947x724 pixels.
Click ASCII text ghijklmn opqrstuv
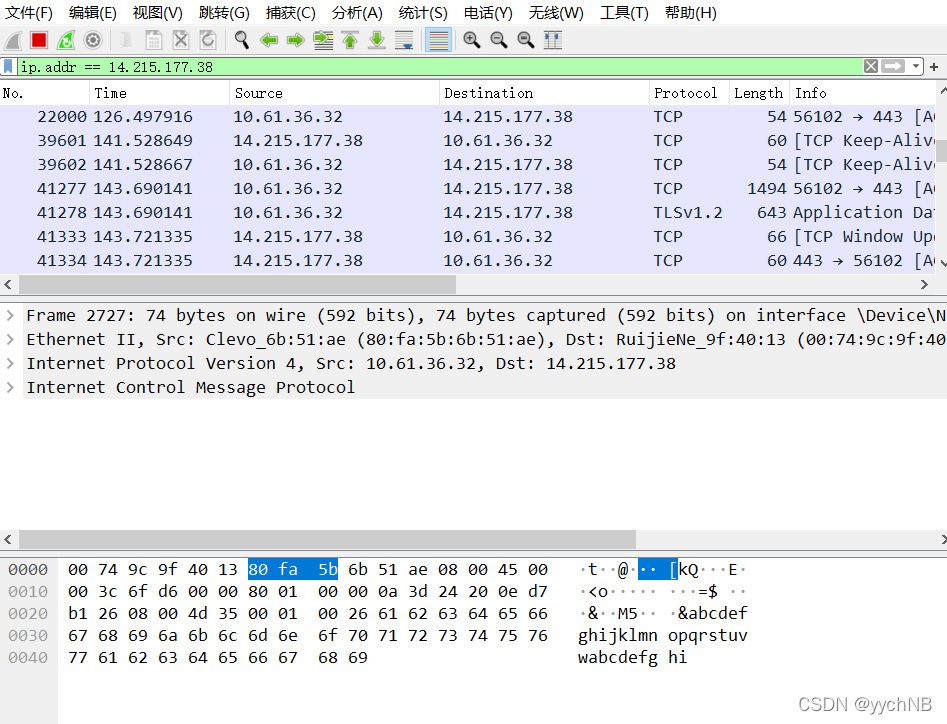(x=663, y=635)
